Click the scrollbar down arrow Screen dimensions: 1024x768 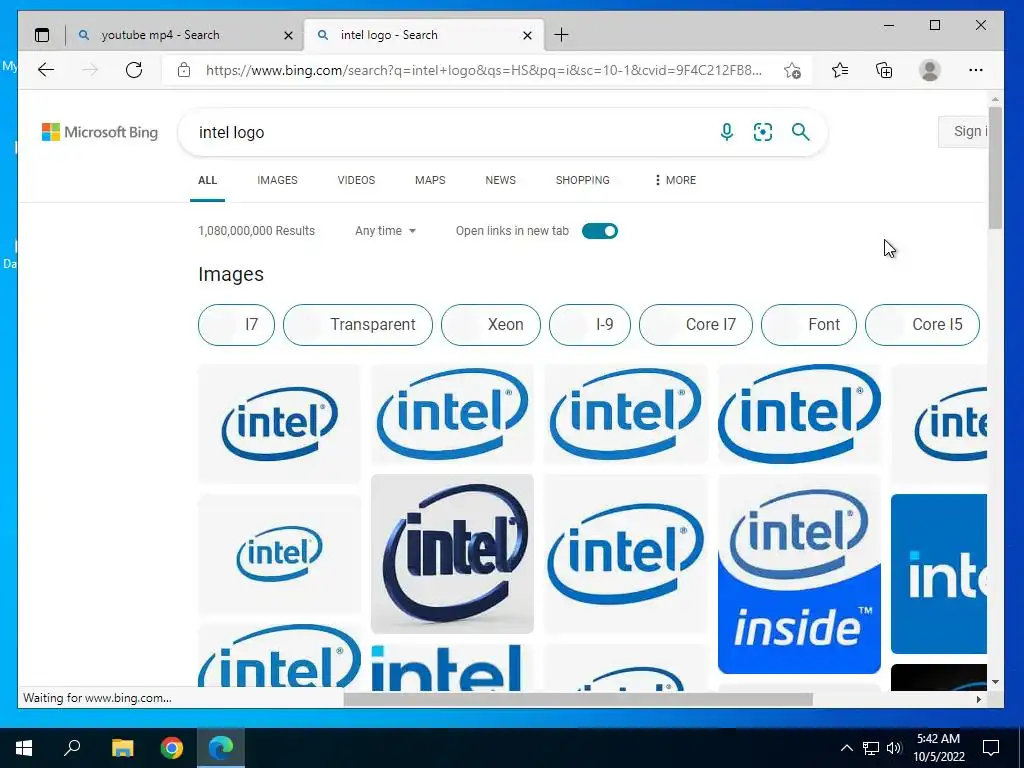995,682
